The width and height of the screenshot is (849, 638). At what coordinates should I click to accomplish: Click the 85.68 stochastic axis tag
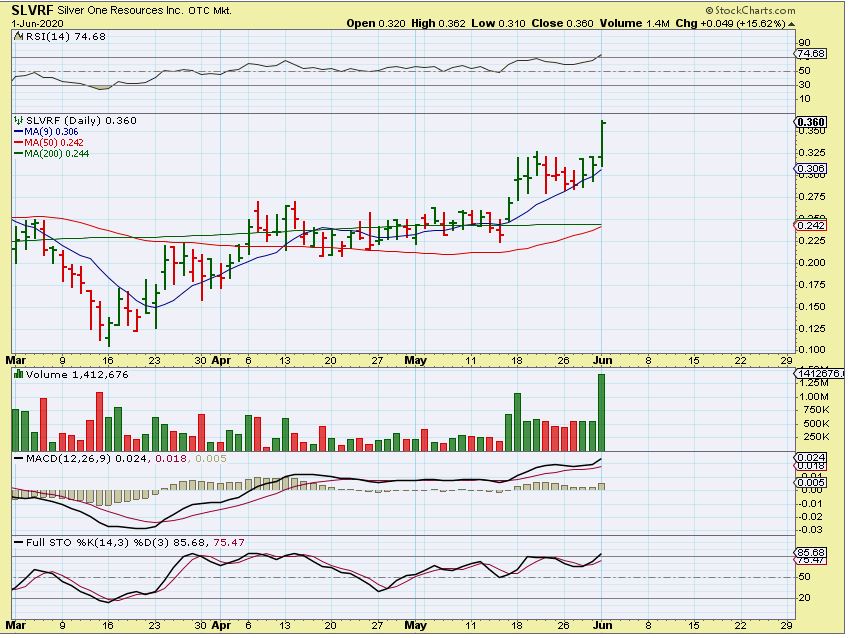[811, 553]
